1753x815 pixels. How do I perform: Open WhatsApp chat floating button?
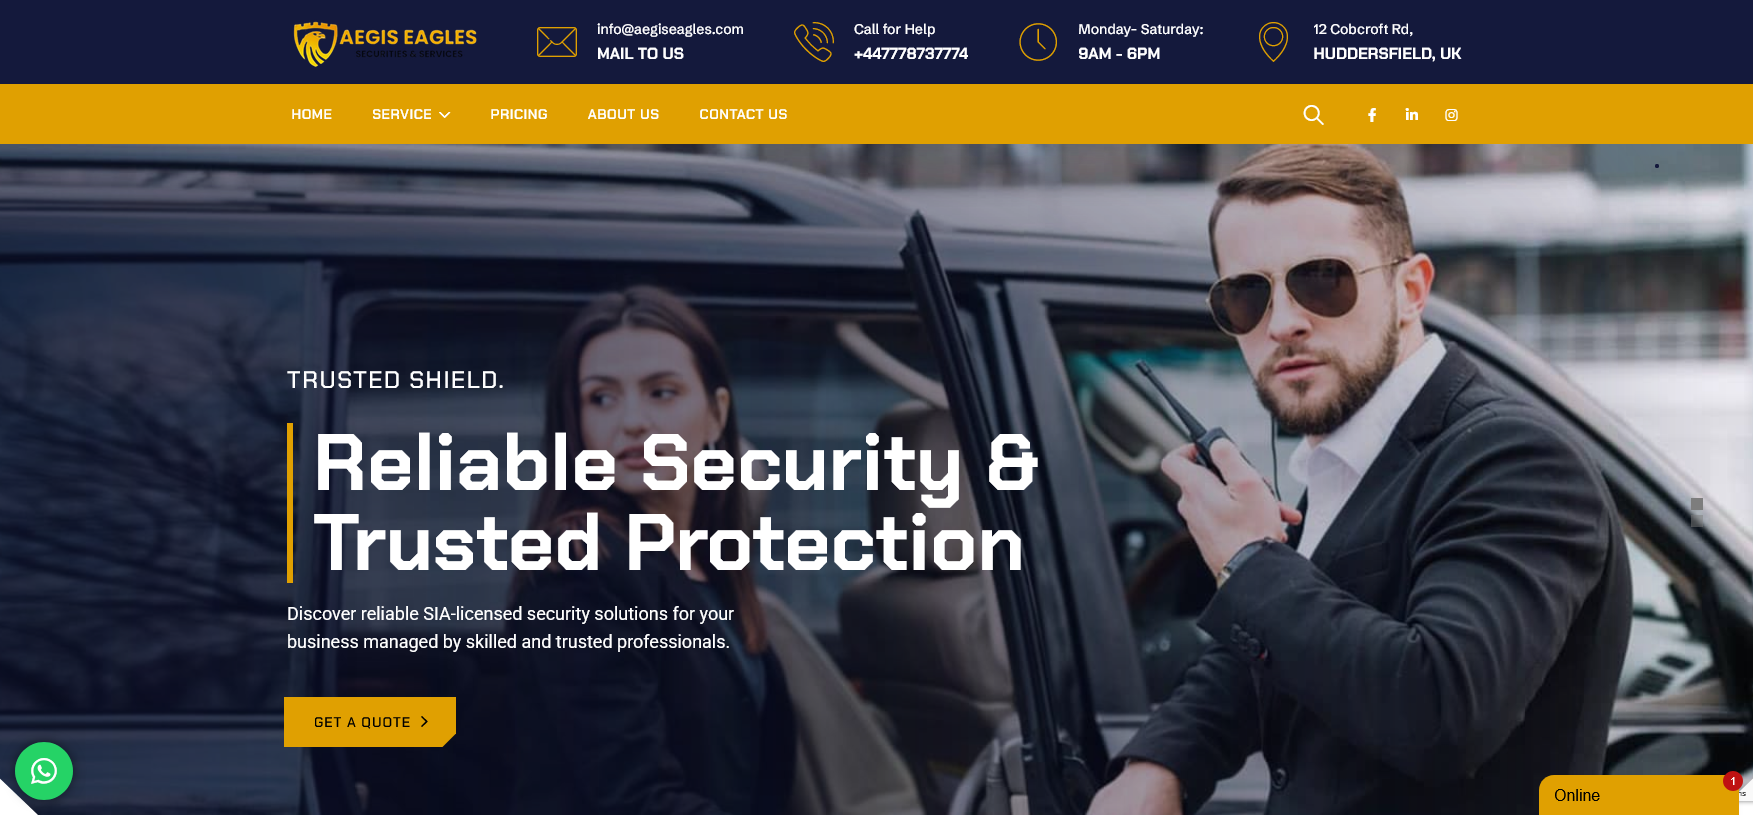tap(44, 771)
